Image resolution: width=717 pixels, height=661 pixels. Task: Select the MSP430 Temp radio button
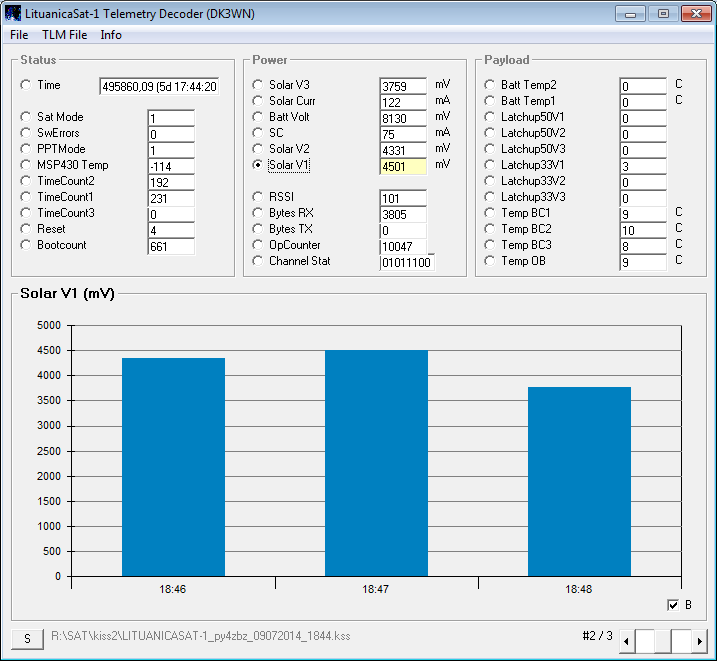[x=26, y=165]
